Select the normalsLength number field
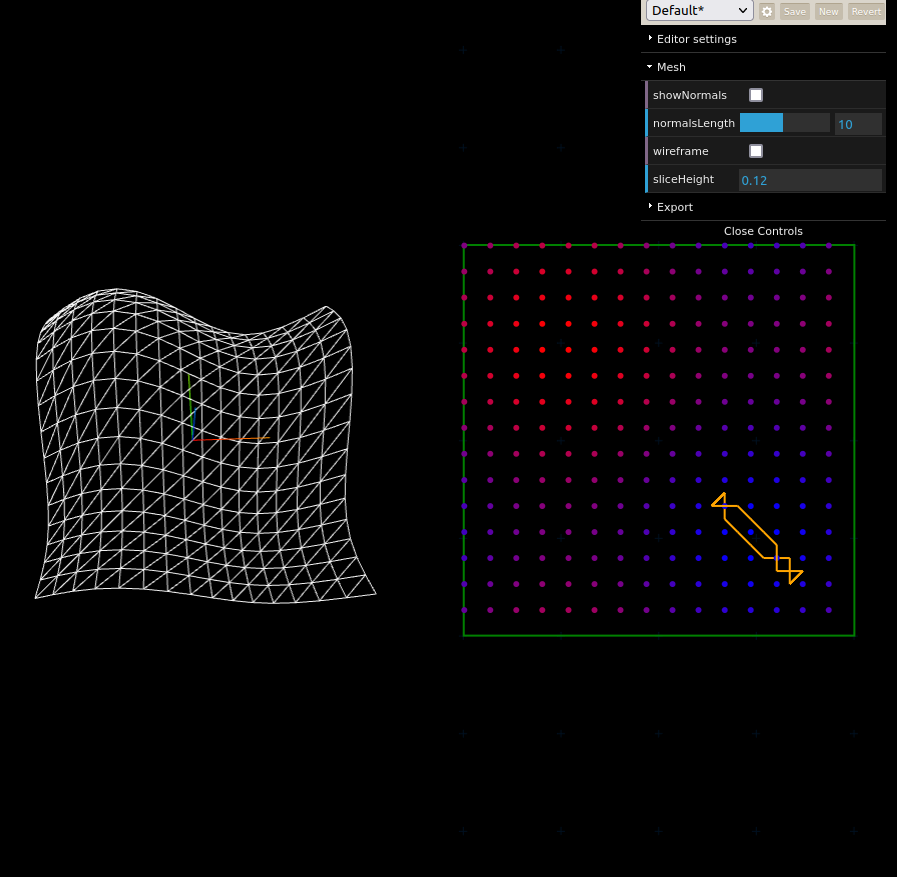The image size is (897, 877). 858,124
